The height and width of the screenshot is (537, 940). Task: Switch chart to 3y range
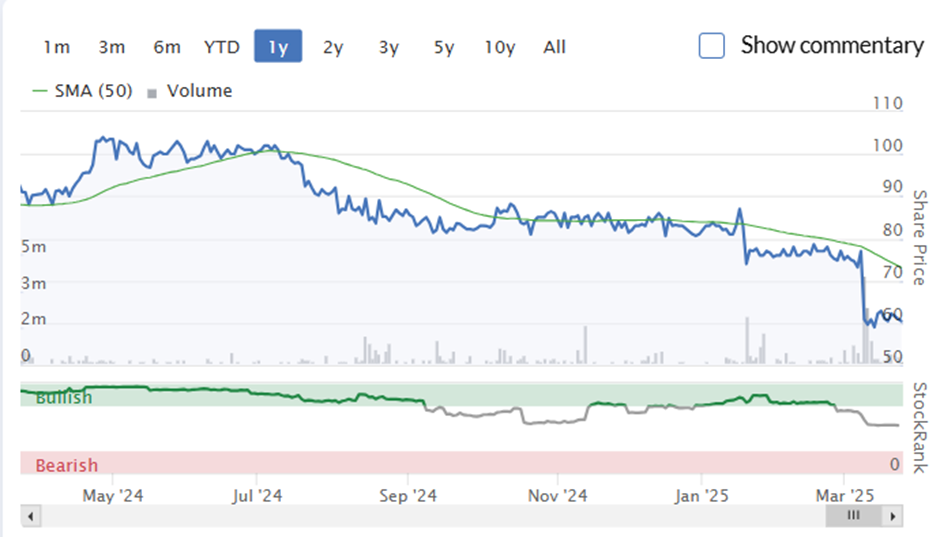388,47
